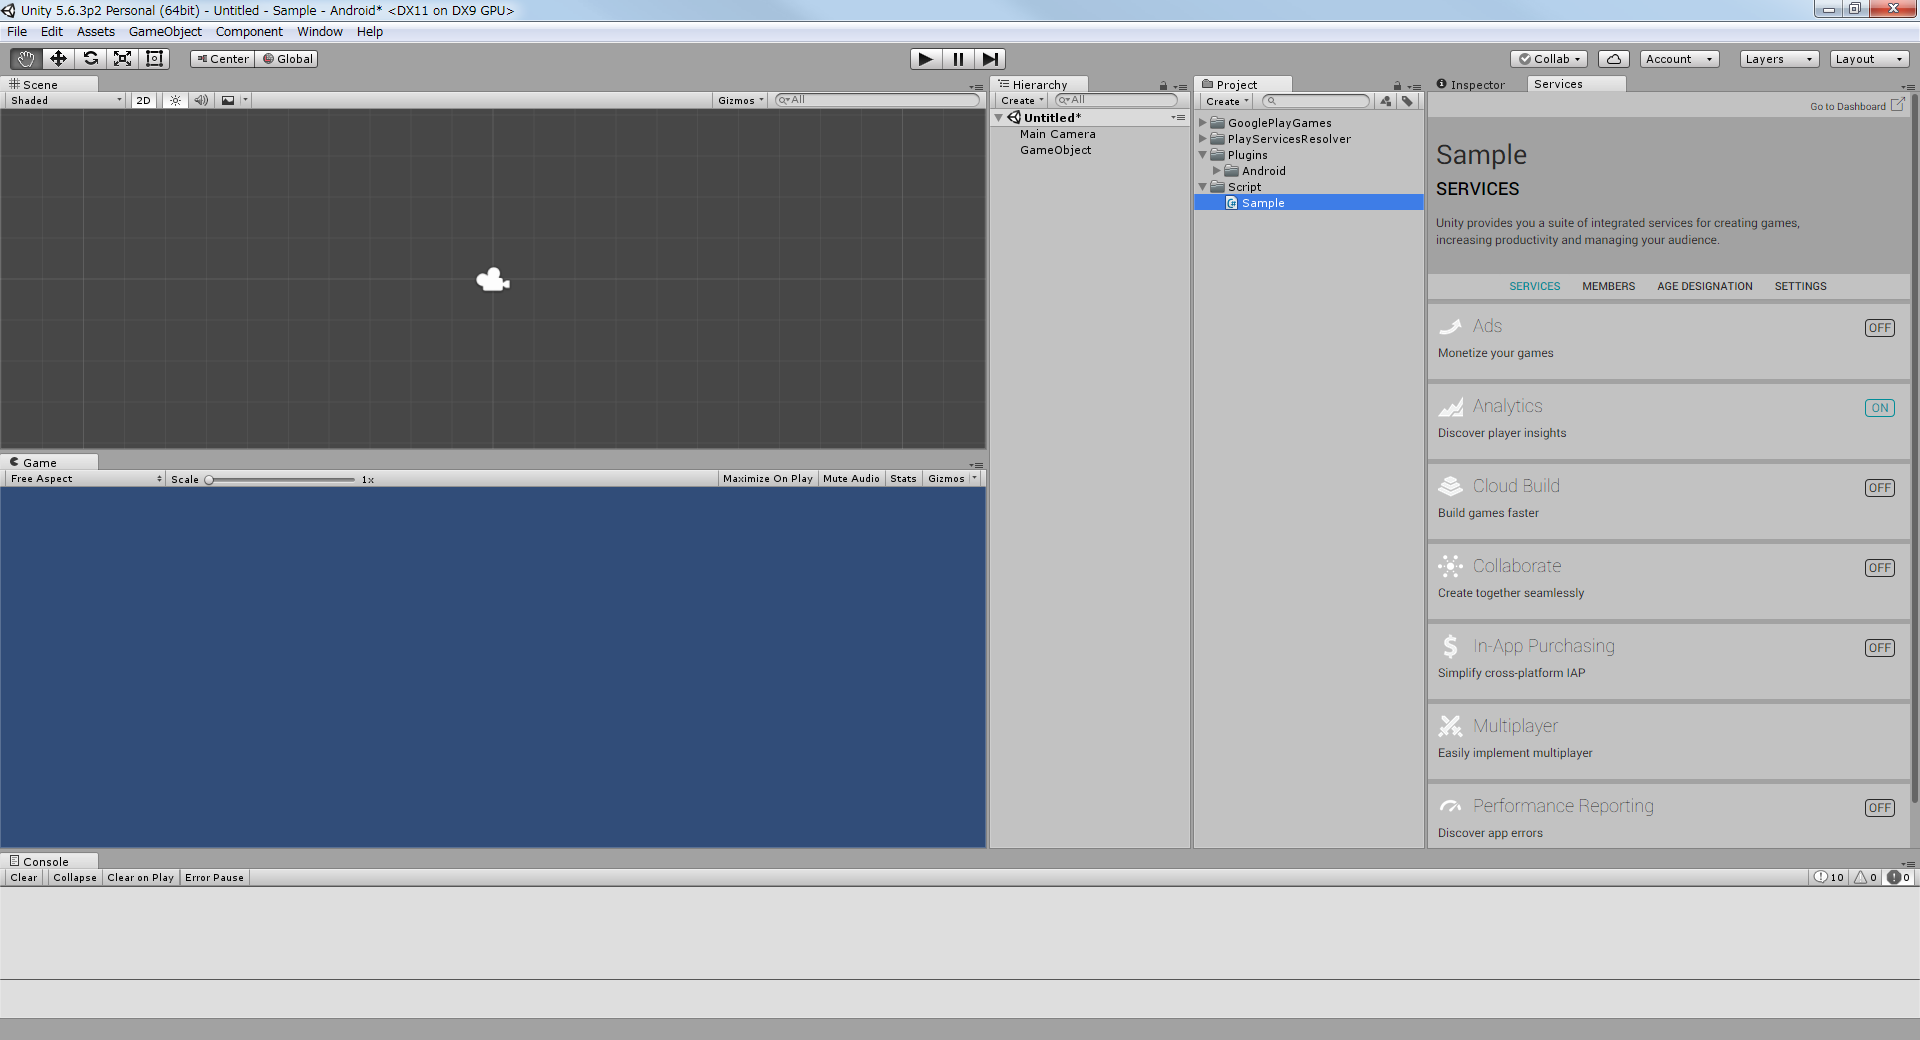Click the Services panel vertical scrollbar
The width and height of the screenshot is (1920, 1040).
1914,450
